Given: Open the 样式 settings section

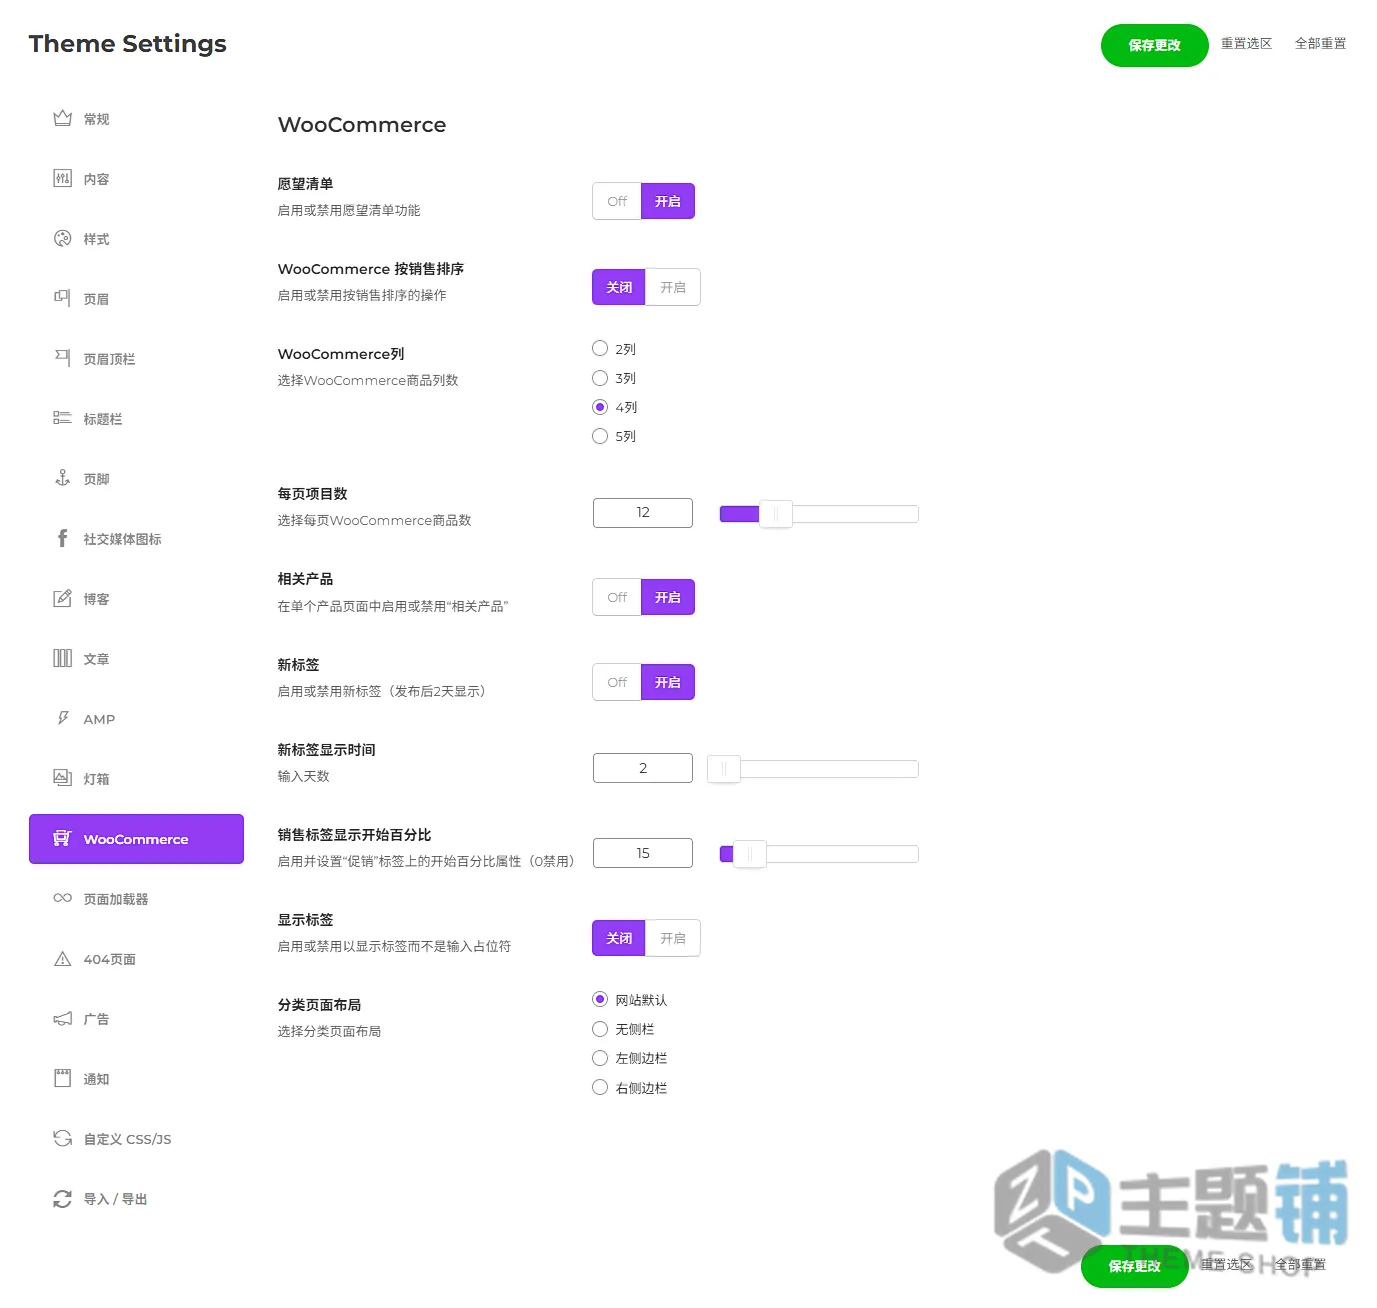Looking at the screenshot, I should click(x=136, y=239).
